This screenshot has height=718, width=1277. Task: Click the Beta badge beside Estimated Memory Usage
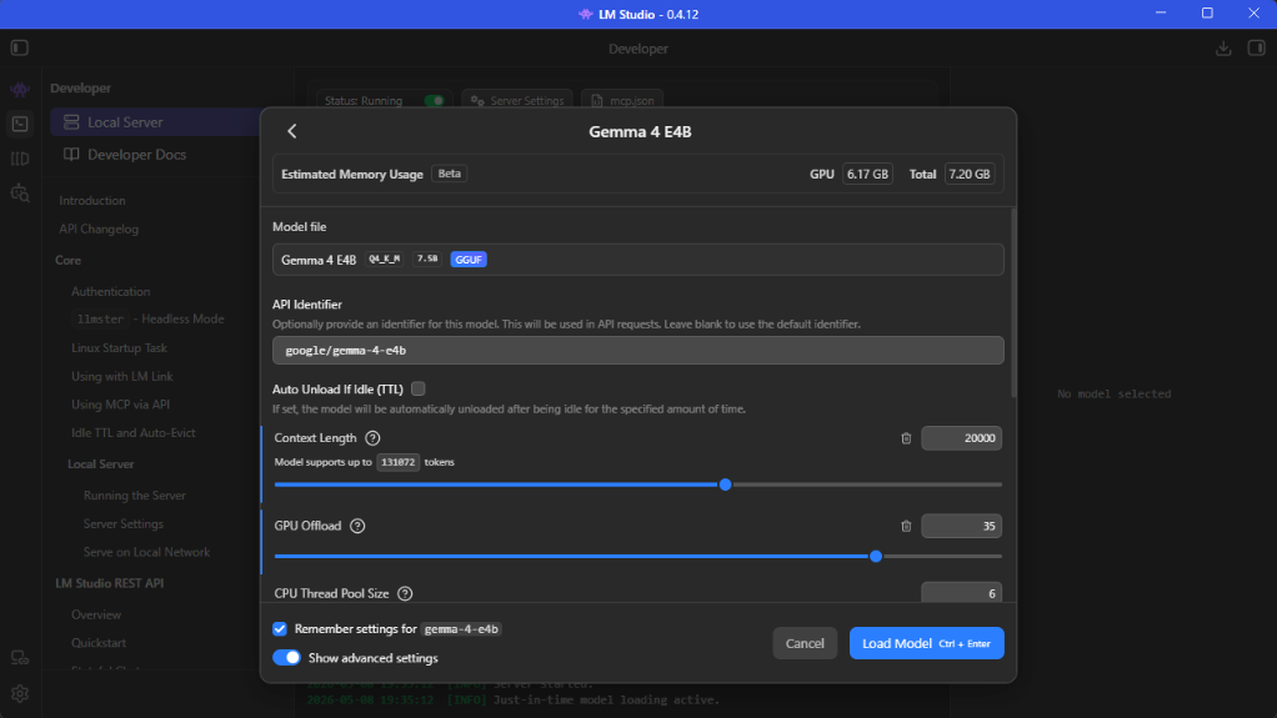click(450, 174)
